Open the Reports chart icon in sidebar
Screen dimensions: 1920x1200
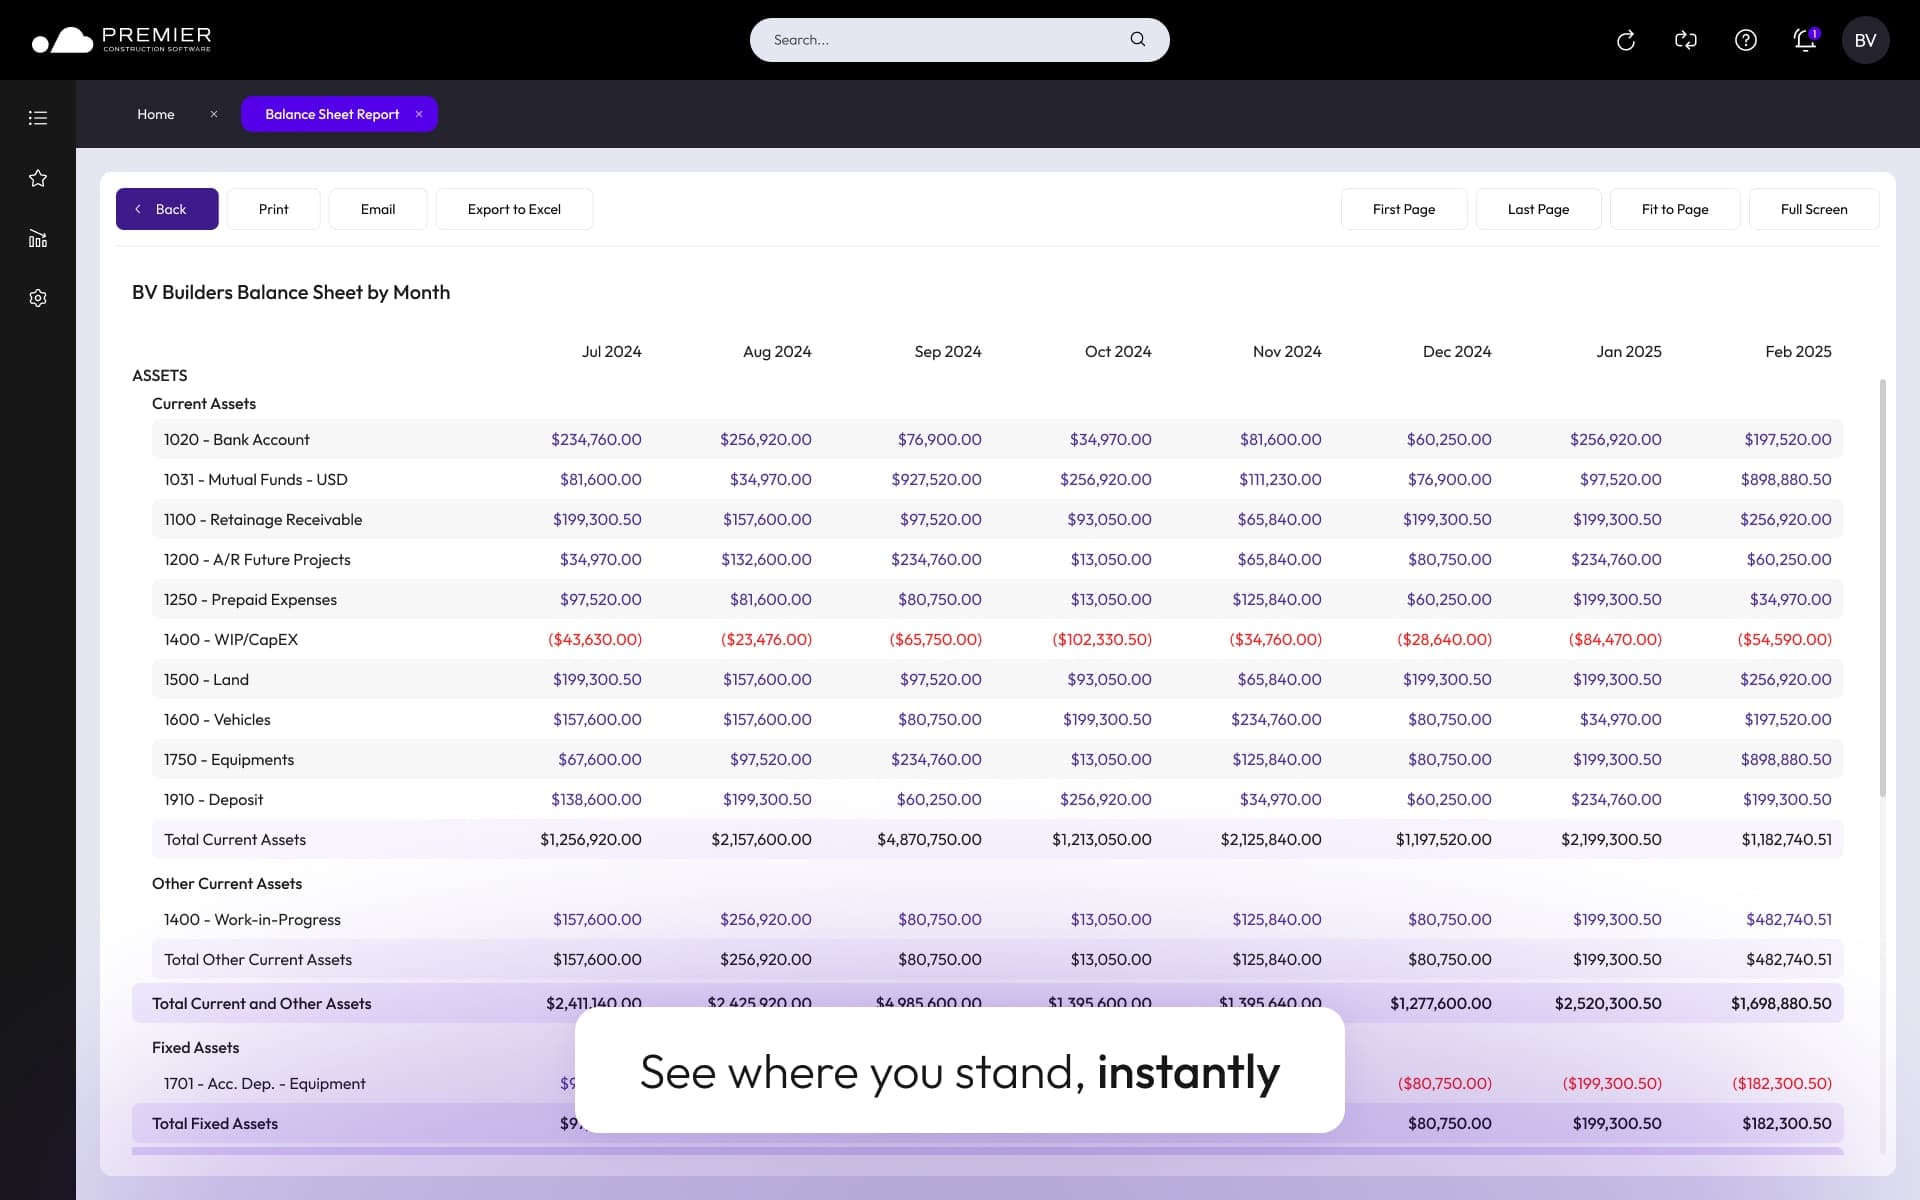(x=38, y=238)
